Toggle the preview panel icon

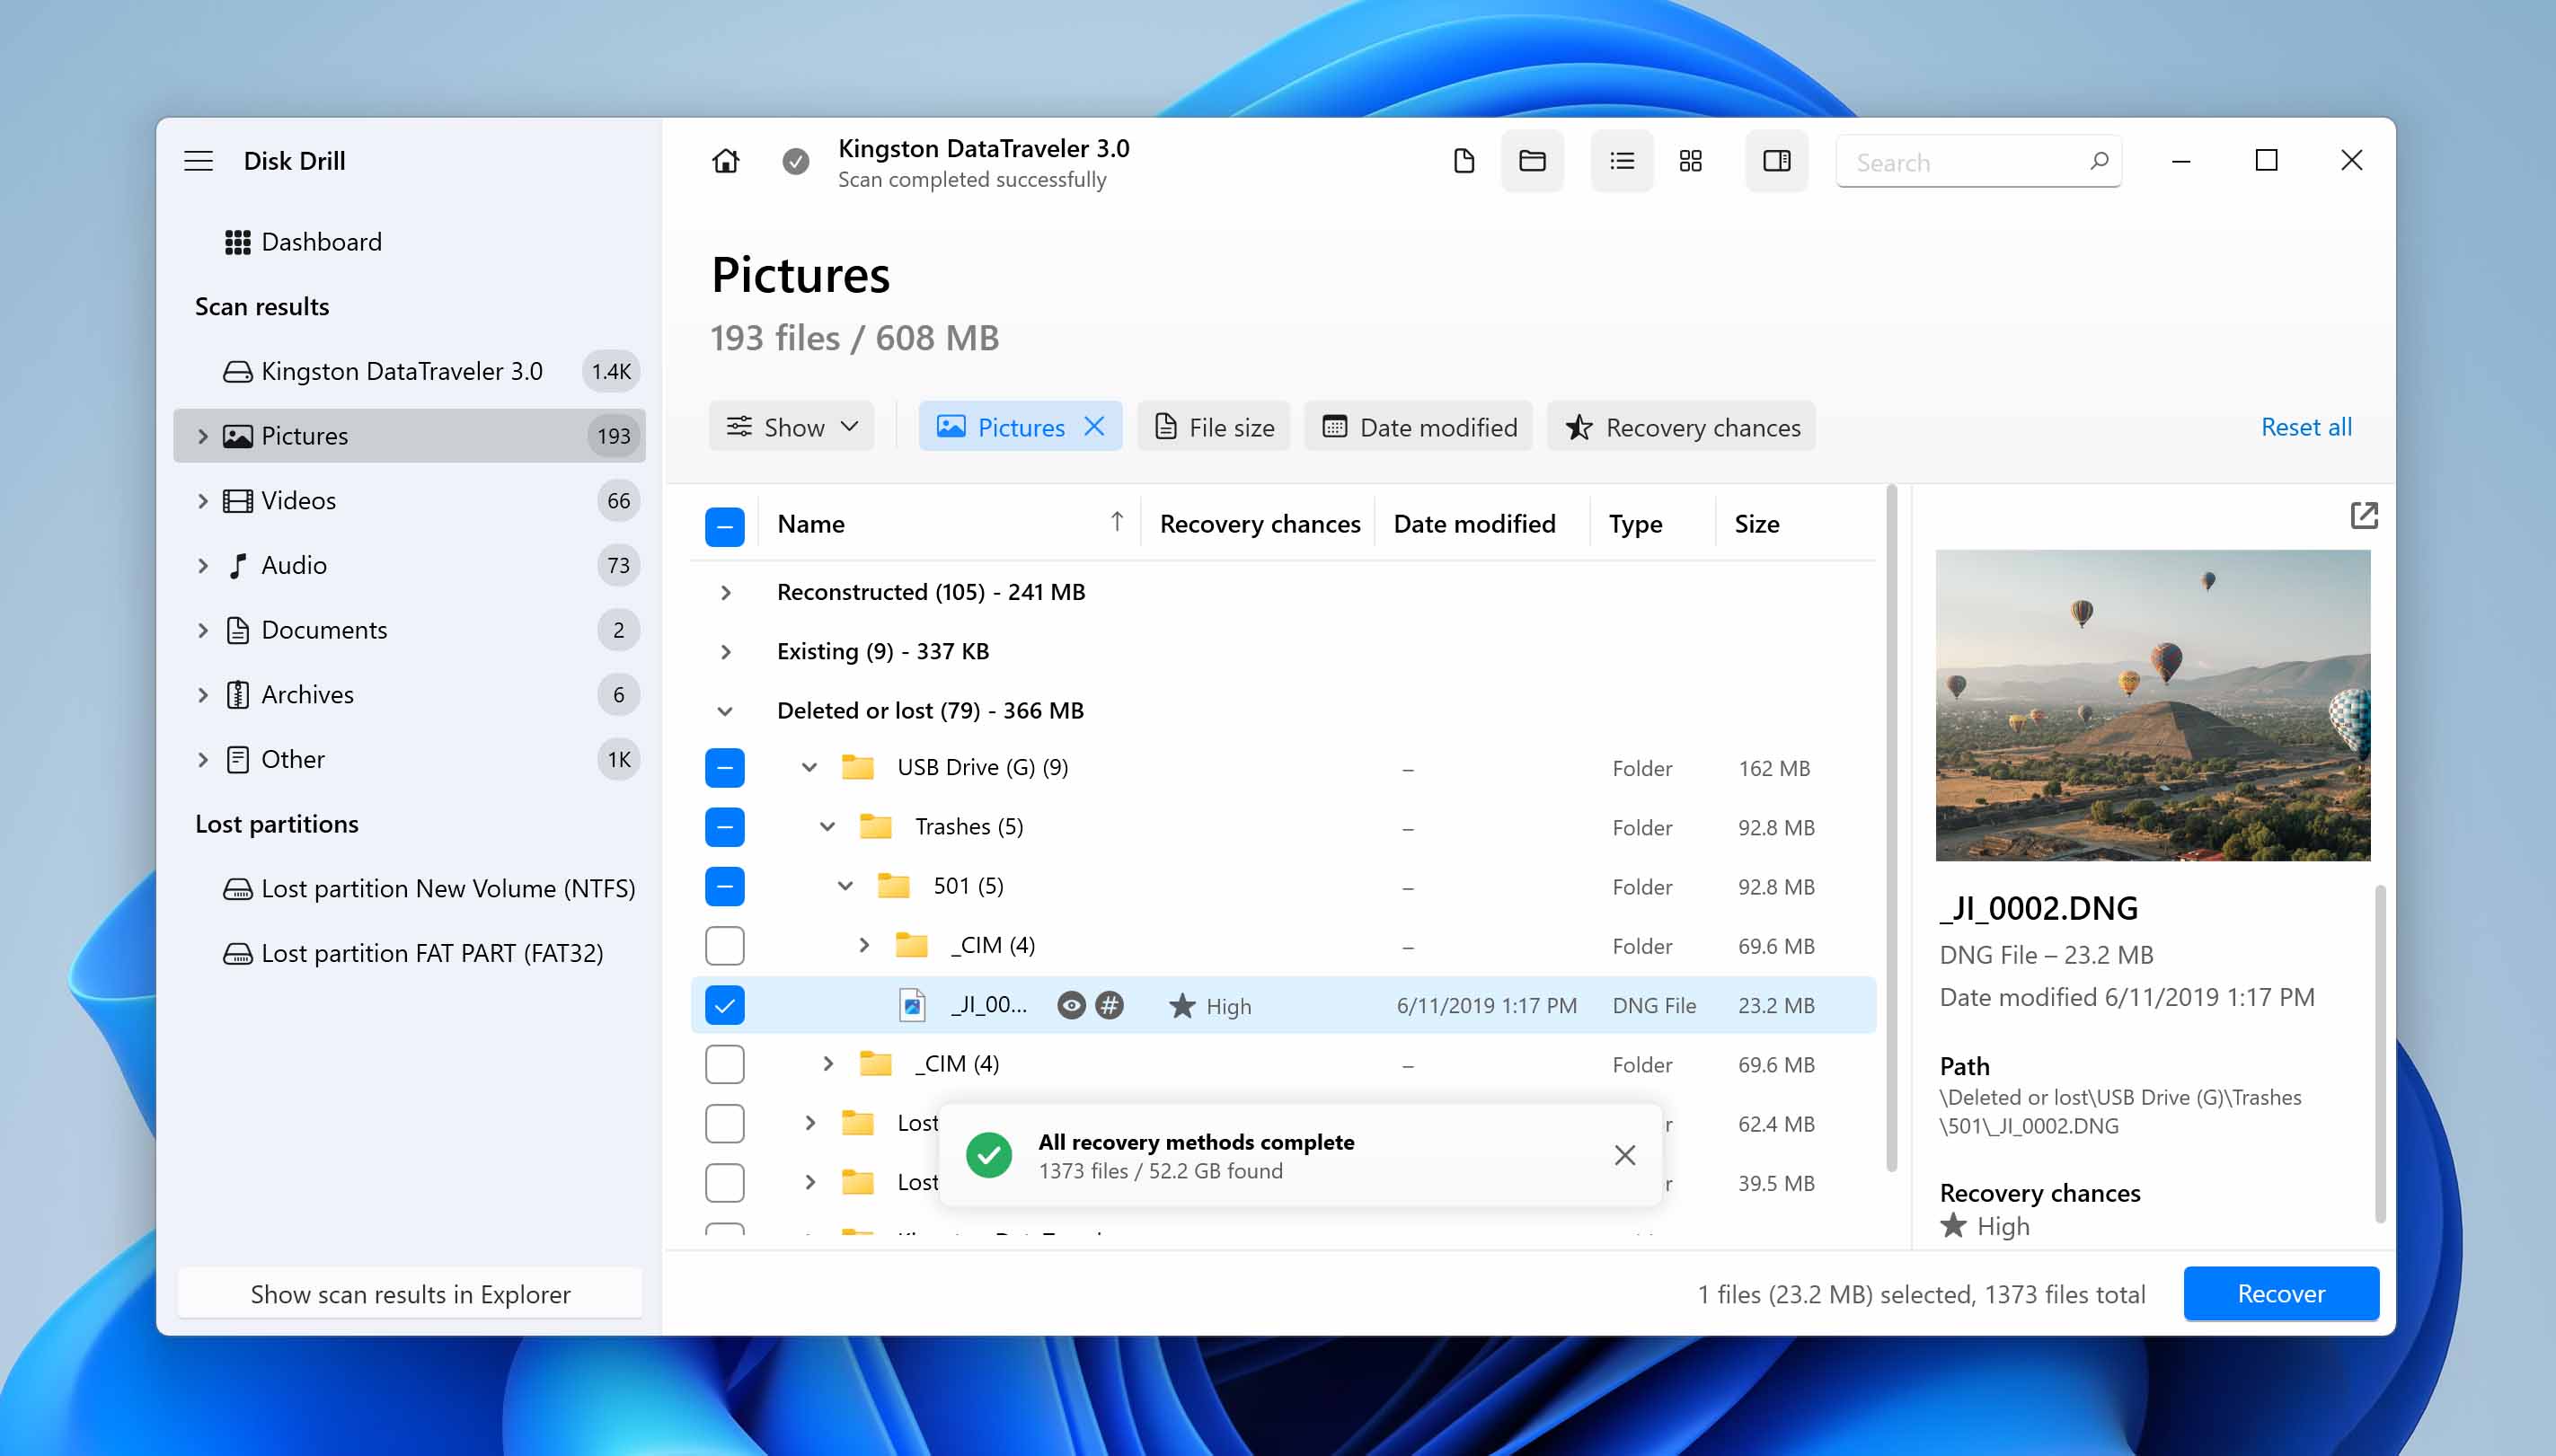point(1777,161)
